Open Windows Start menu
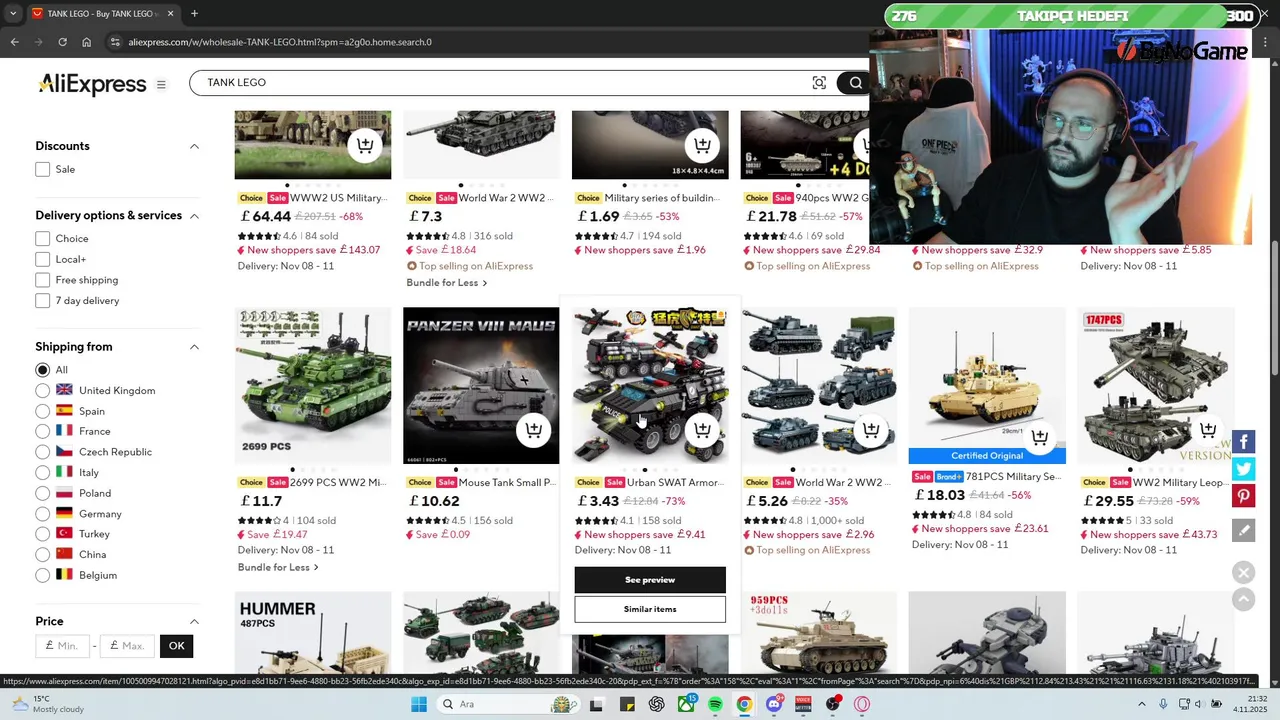 [x=419, y=704]
